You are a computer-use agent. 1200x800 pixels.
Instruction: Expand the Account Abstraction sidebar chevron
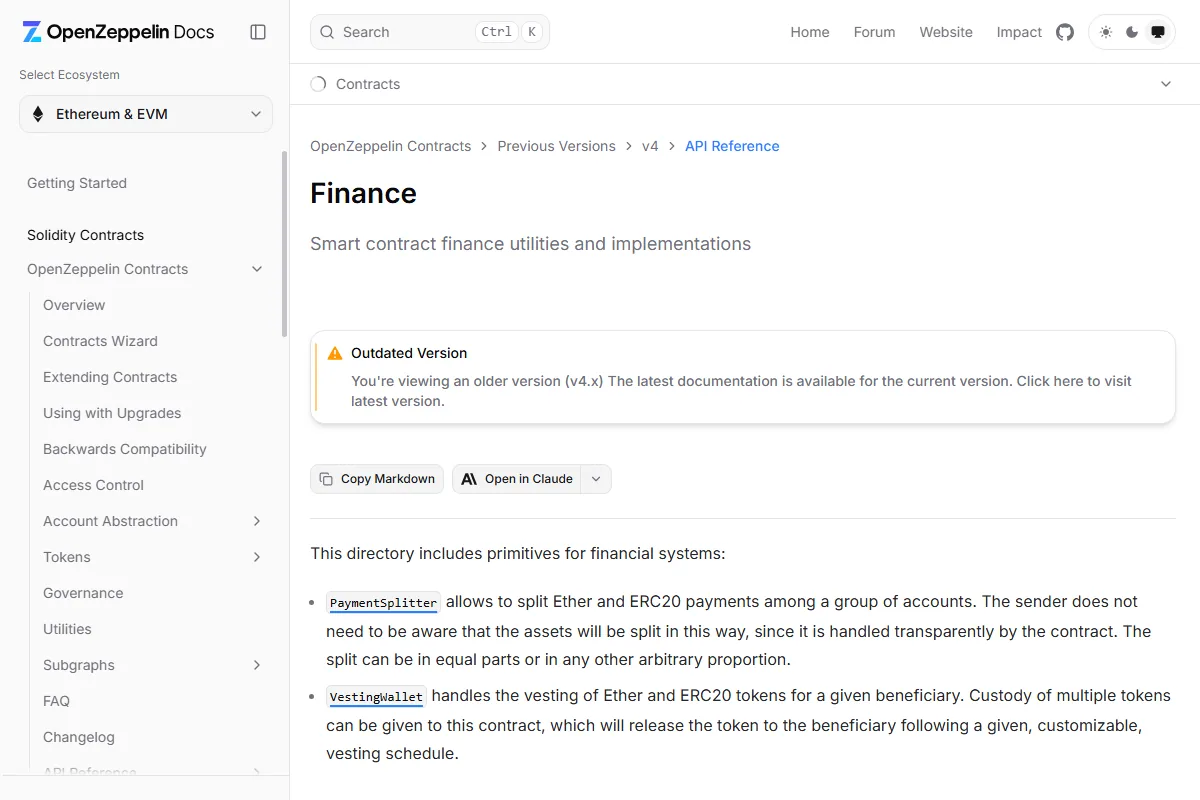pyautogui.click(x=257, y=521)
